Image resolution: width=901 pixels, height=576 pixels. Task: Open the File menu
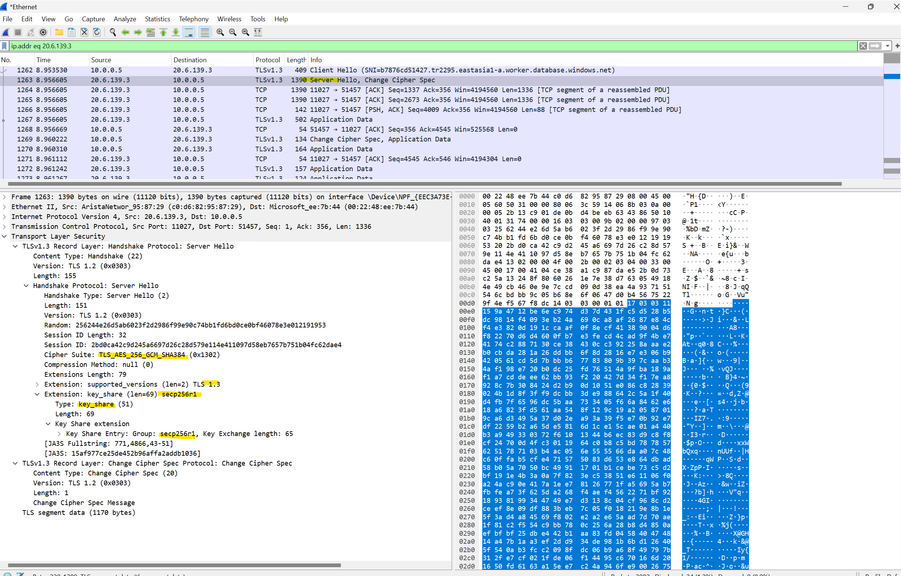pyautogui.click(x=7, y=19)
